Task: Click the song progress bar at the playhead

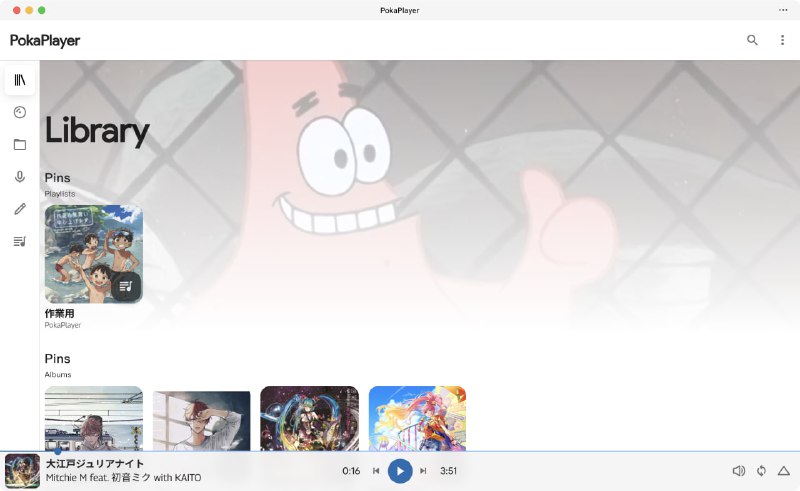Action: click(57, 452)
